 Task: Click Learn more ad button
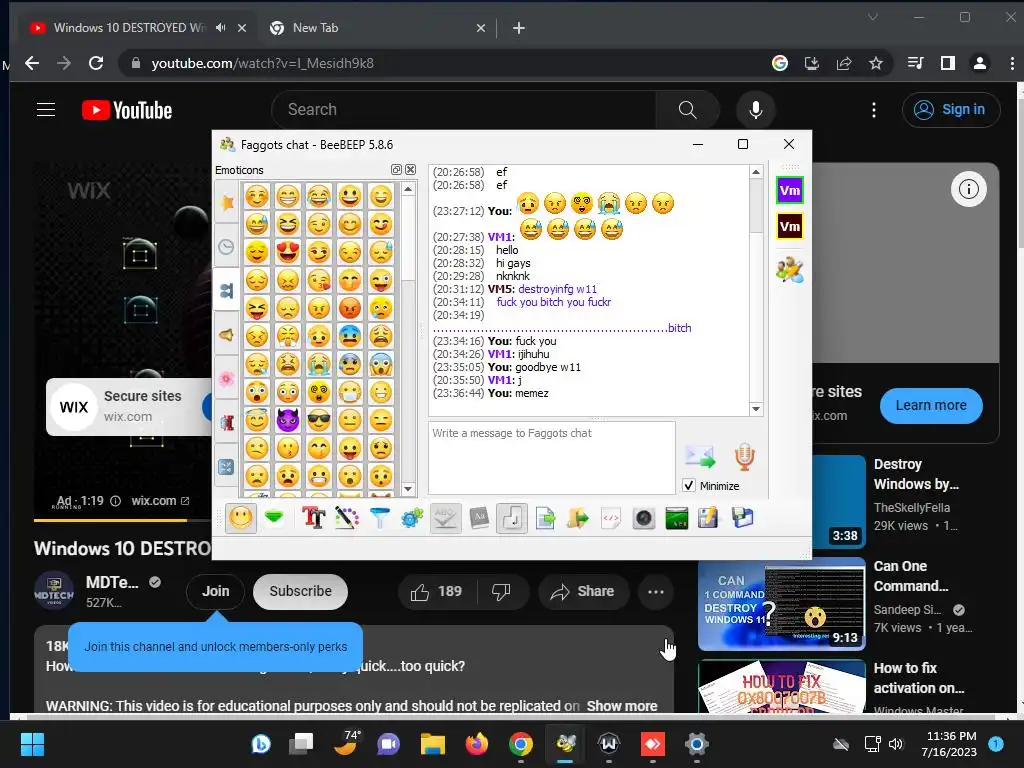[x=931, y=406]
